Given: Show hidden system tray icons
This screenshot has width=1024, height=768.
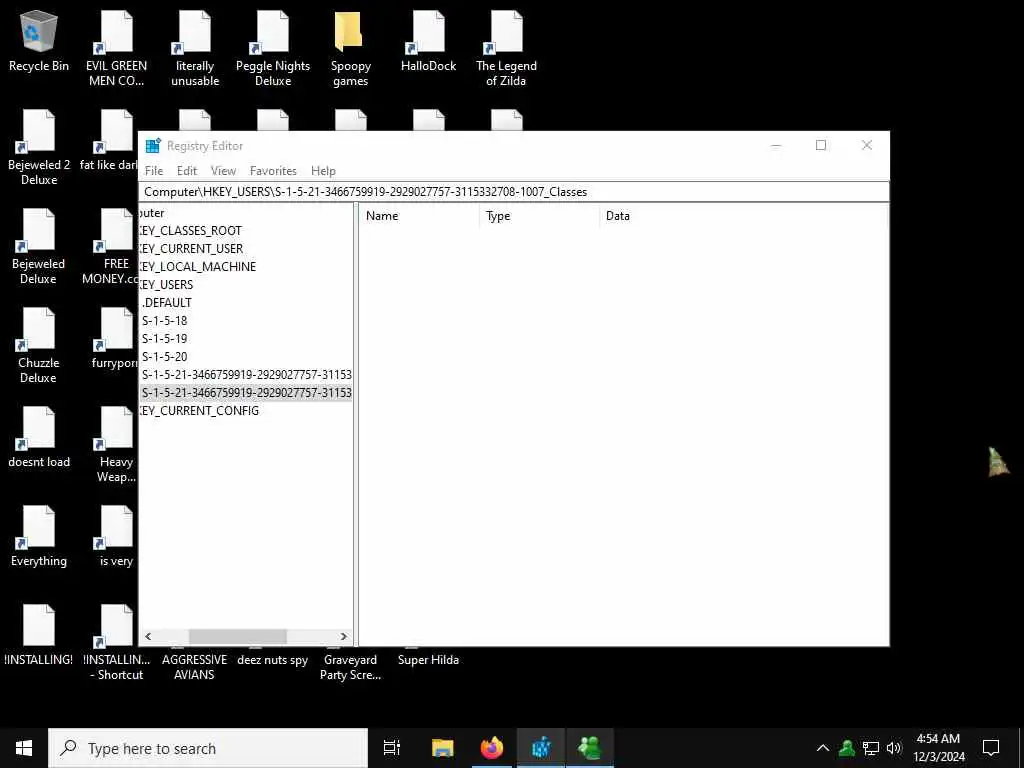Looking at the screenshot, I should pyautogui.click(x=823, y=748).
